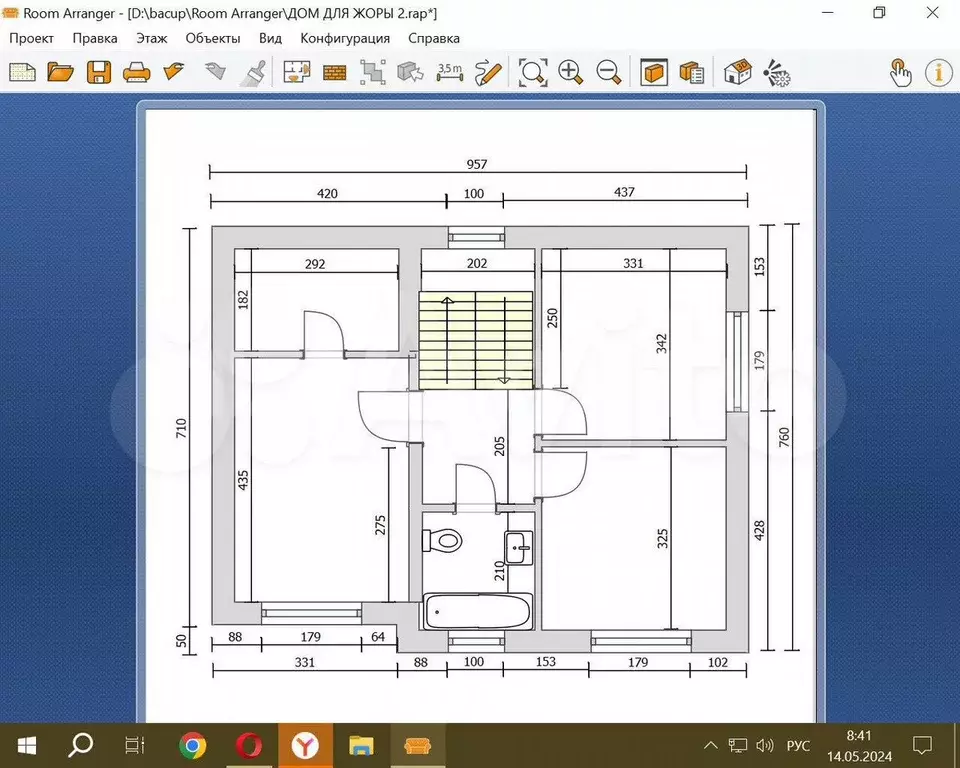Click the grayed stairs selection icon
Image resolution: width=960 pixels, height=768 pixels.
[x=372, y=72]
